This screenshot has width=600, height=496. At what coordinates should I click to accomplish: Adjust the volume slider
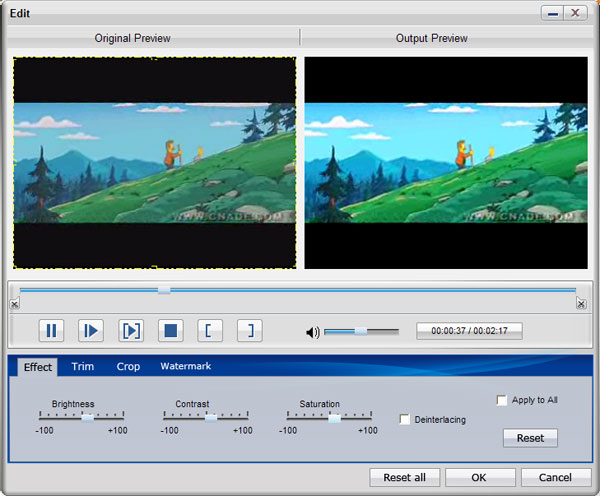coord(361,331)
